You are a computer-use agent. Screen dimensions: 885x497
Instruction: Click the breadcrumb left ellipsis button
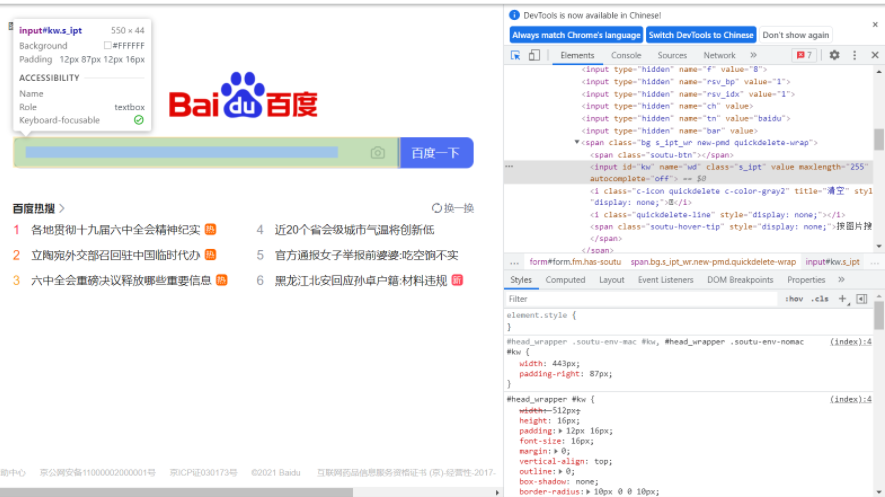(514, 262)
